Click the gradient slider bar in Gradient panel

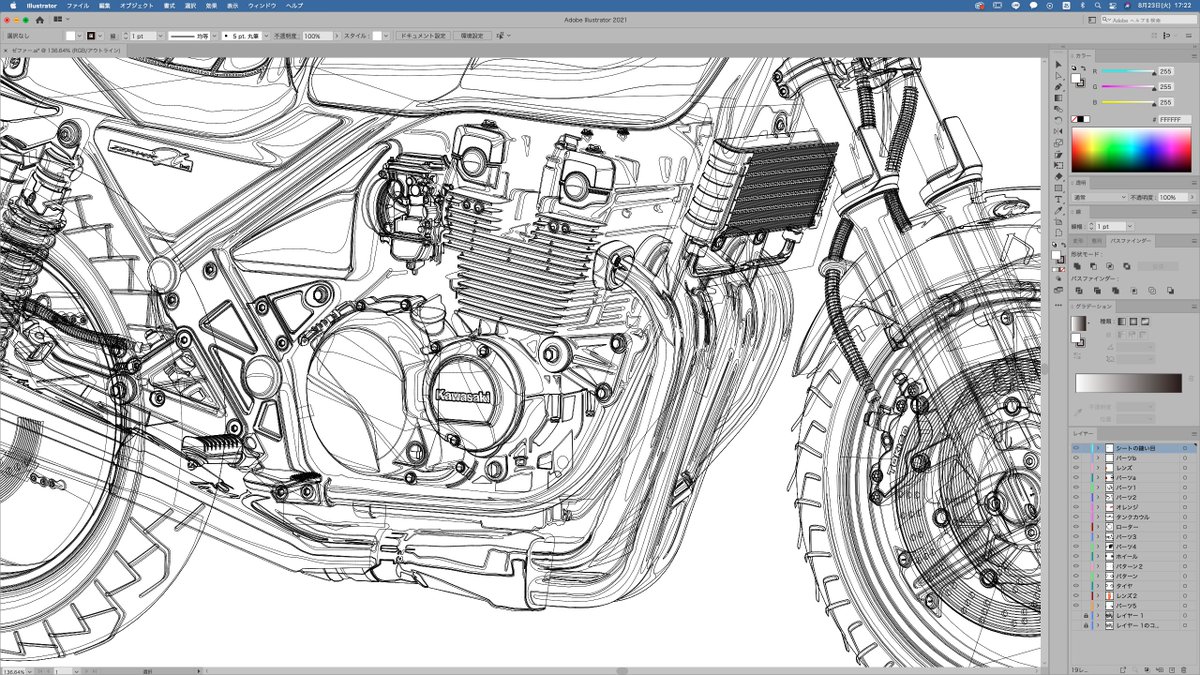pyautogui.click(x=1128, y=384)
